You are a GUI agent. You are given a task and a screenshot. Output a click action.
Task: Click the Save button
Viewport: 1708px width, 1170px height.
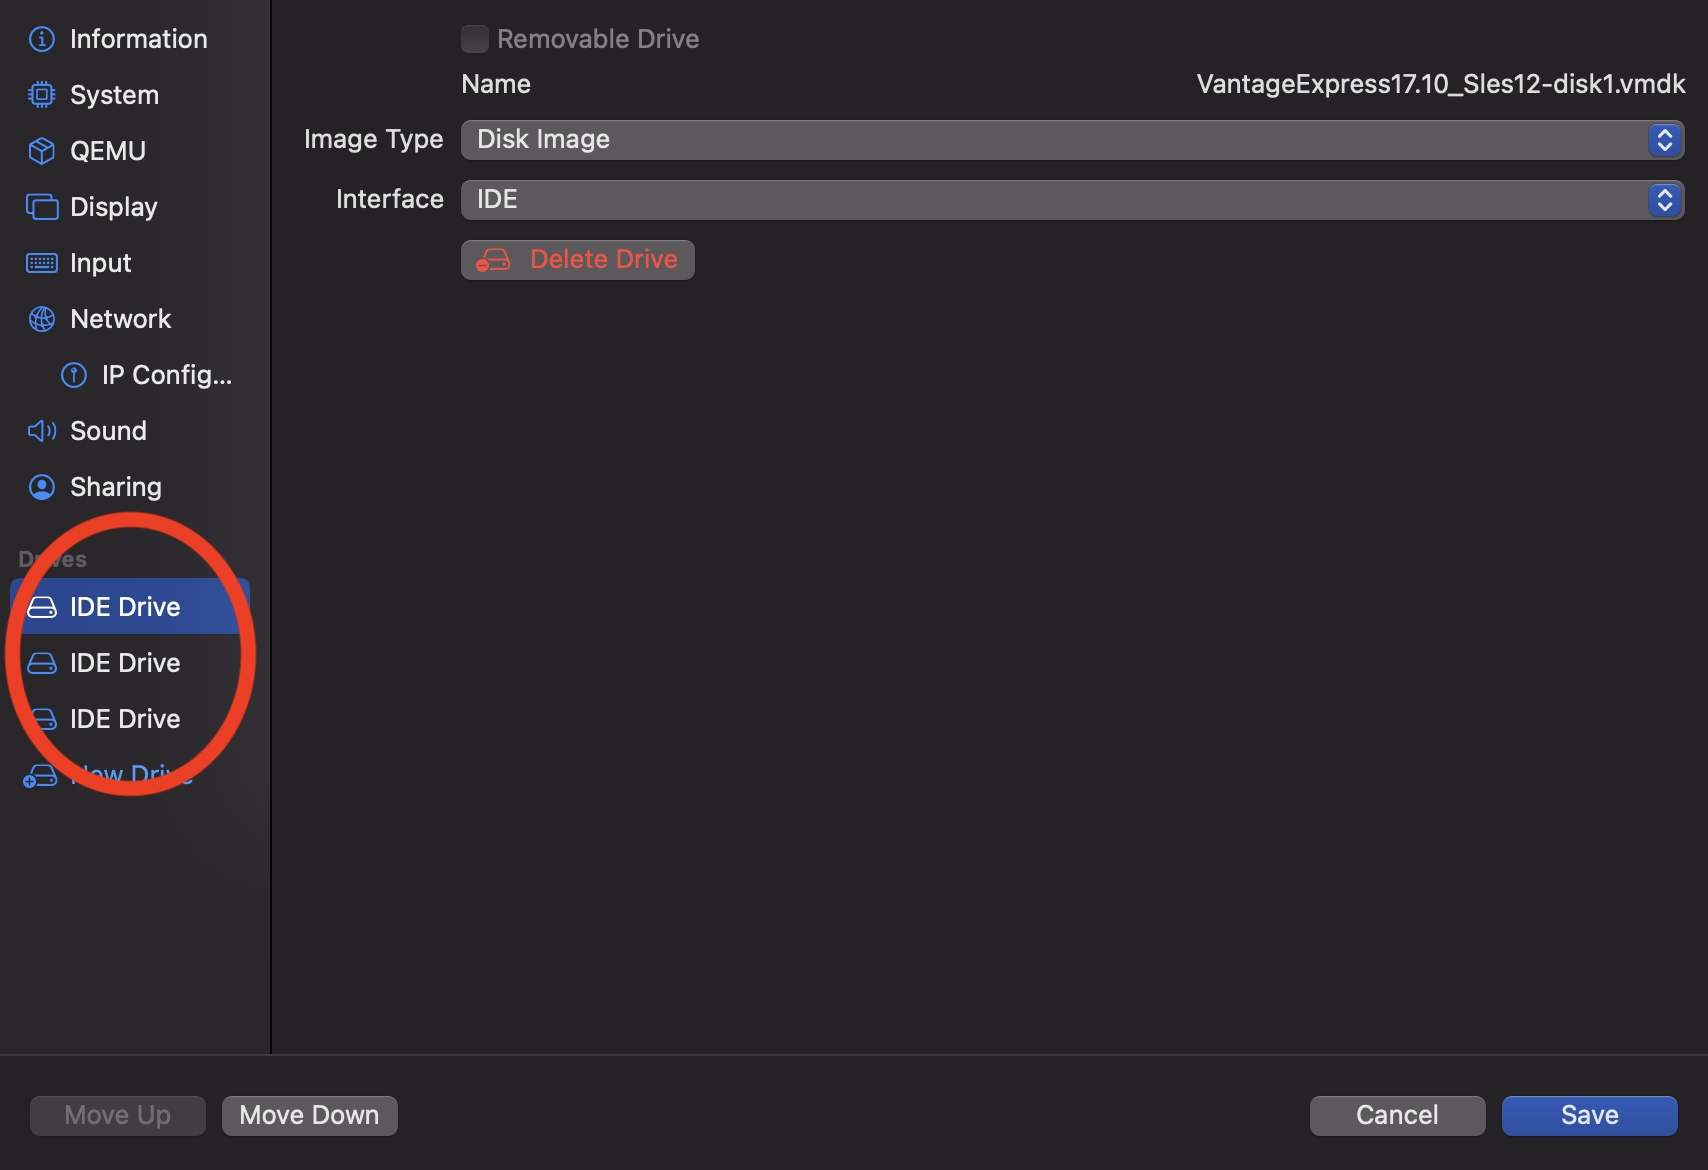[x=1589, y=1115]
